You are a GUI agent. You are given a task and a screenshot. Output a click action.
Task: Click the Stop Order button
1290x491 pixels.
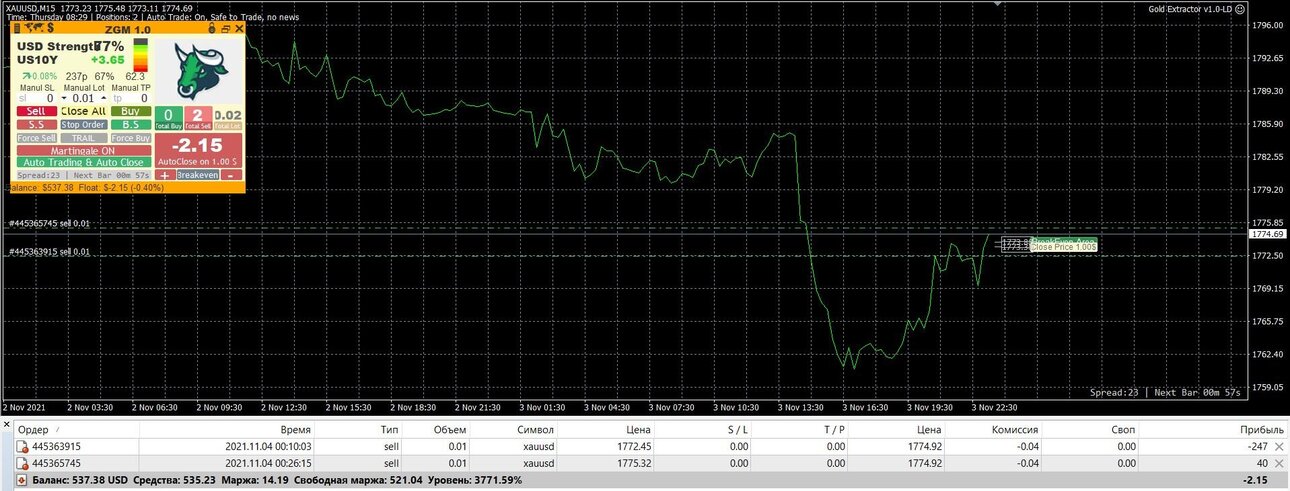83,125
